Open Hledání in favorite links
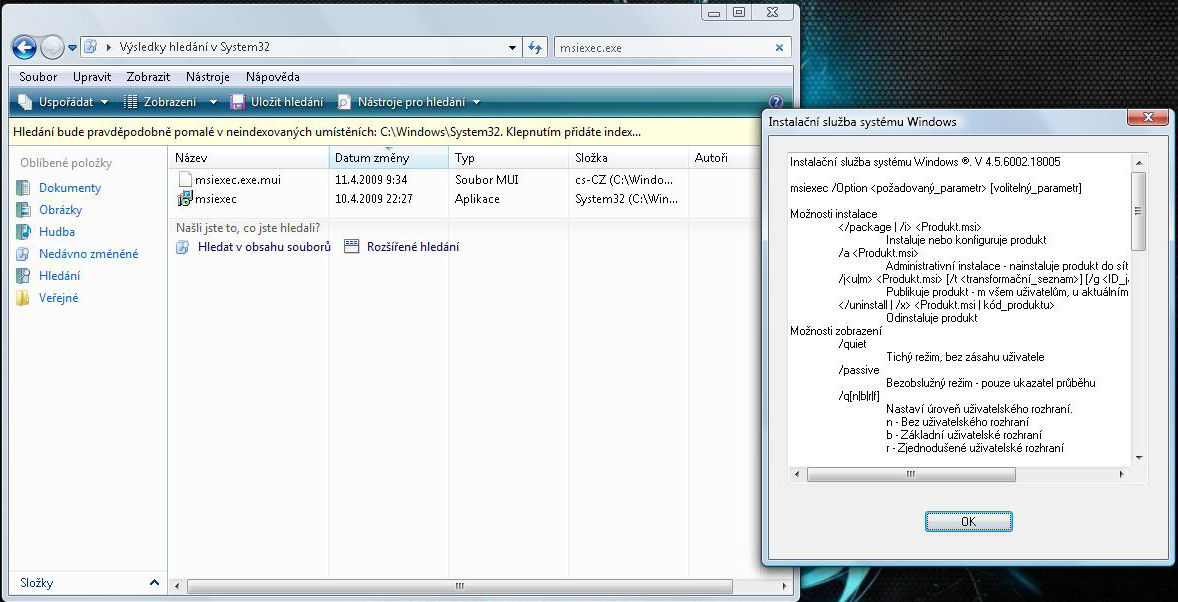The width and height of the screenshot is (1178, 602). [x=59, y=276]
